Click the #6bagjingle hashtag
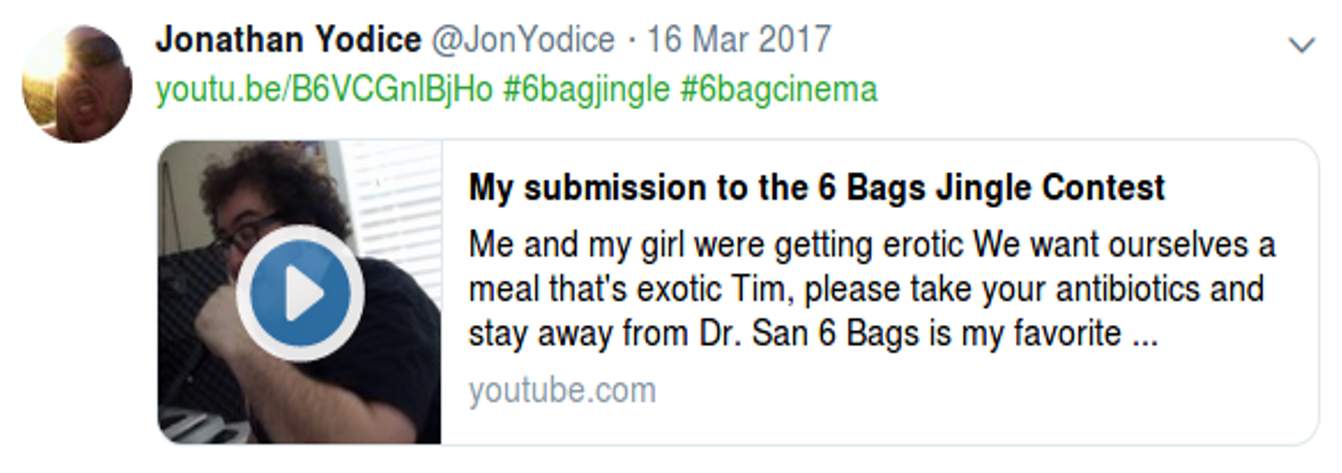 586,90
